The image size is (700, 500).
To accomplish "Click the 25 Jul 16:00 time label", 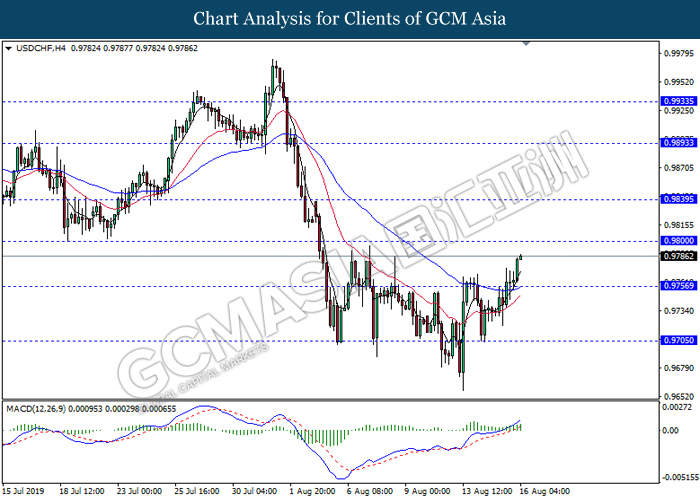I will [197, 491].
